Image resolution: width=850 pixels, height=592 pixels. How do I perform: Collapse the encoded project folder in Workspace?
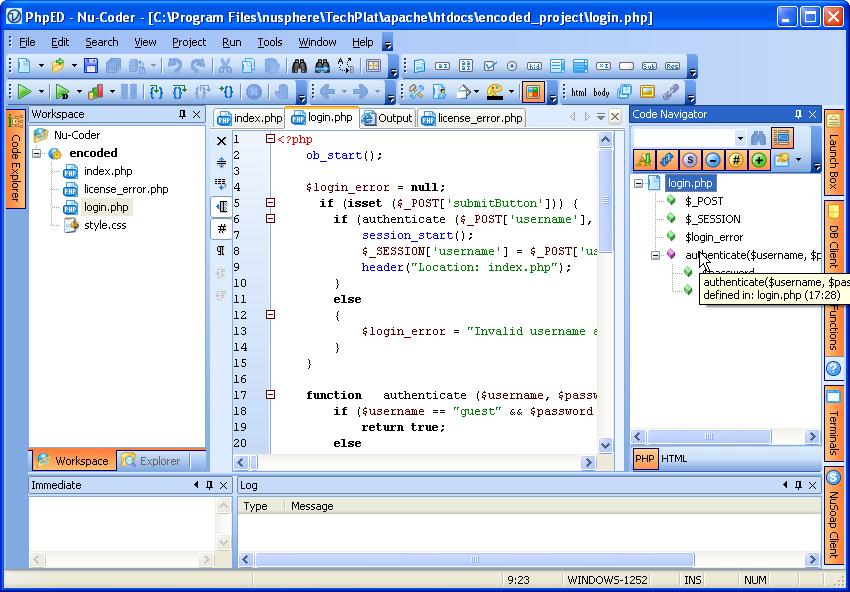pos(37,154)
